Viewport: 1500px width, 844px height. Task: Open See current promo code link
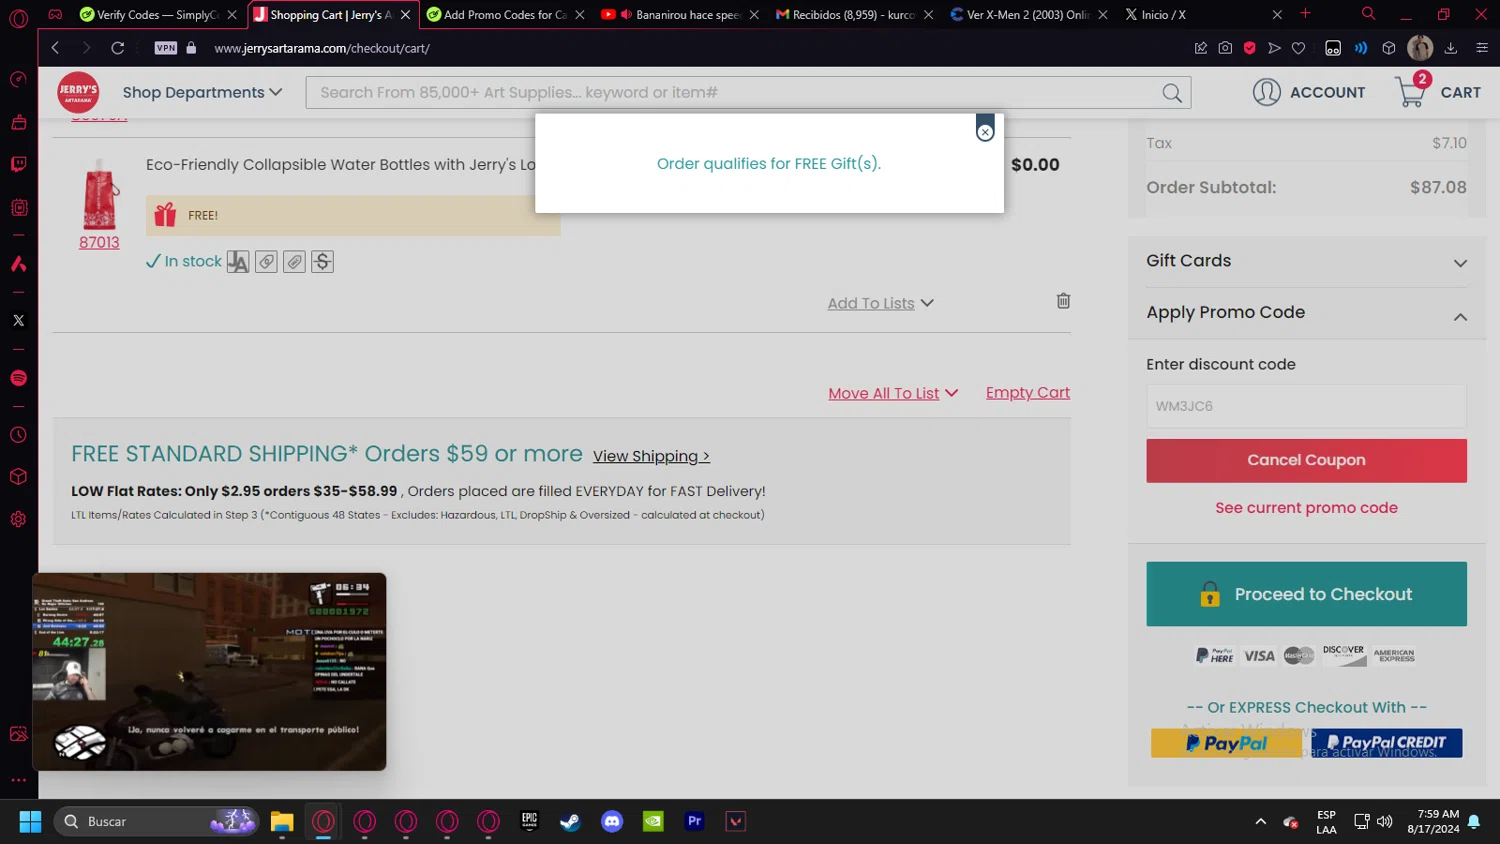click(1306, 508)
